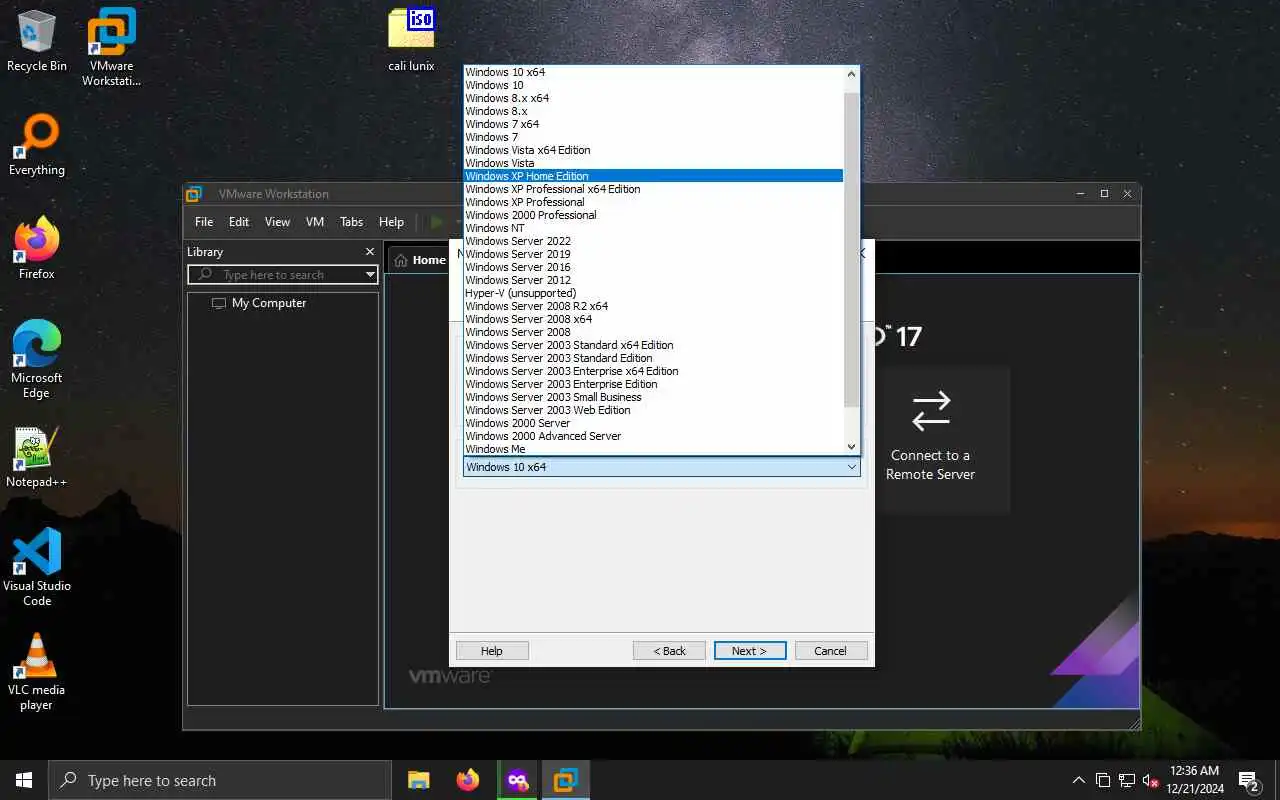Select Windows Server 2019
Viewport: 1280px width, 800px height.
tap(654, 254)
